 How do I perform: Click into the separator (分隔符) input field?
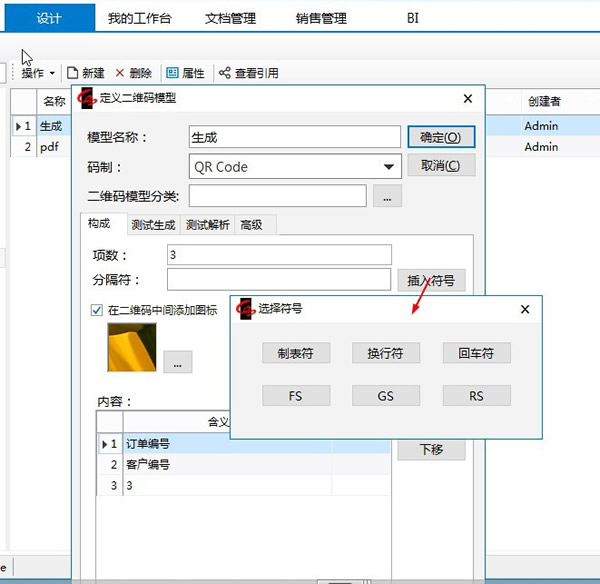pyautogui.click(x=279, y=280)
